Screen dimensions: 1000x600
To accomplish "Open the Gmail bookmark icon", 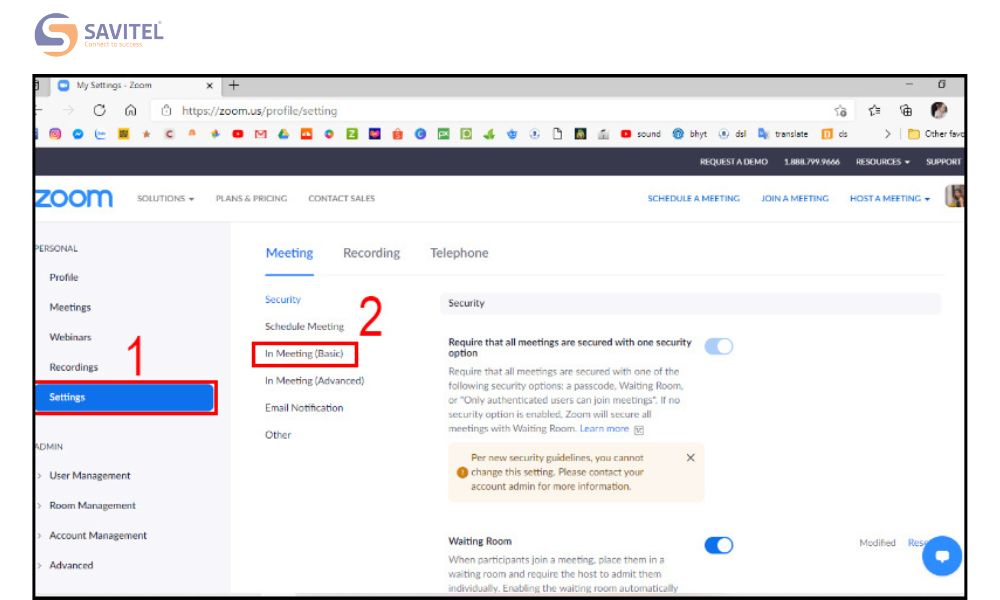I will click(x=261, y=134).
